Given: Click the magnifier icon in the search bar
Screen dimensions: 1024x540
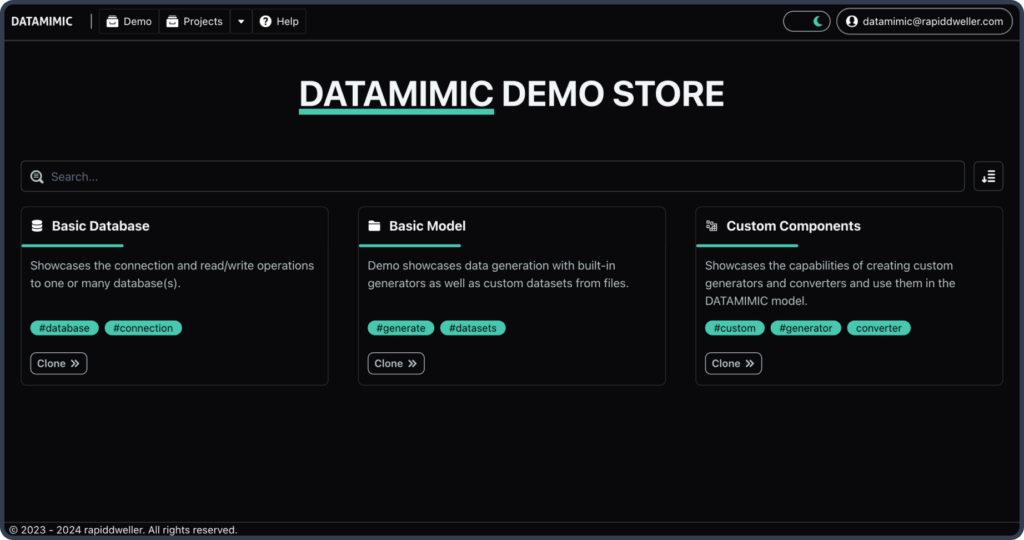Looking at the screenshot, I should 37,177.
